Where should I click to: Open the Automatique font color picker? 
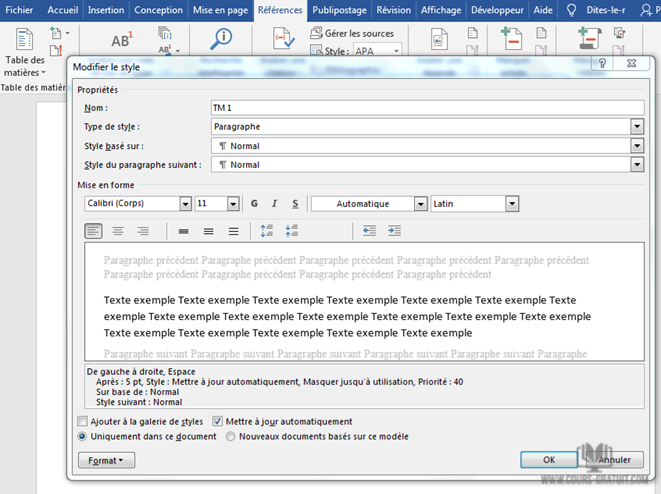click(x=421, y=204)
